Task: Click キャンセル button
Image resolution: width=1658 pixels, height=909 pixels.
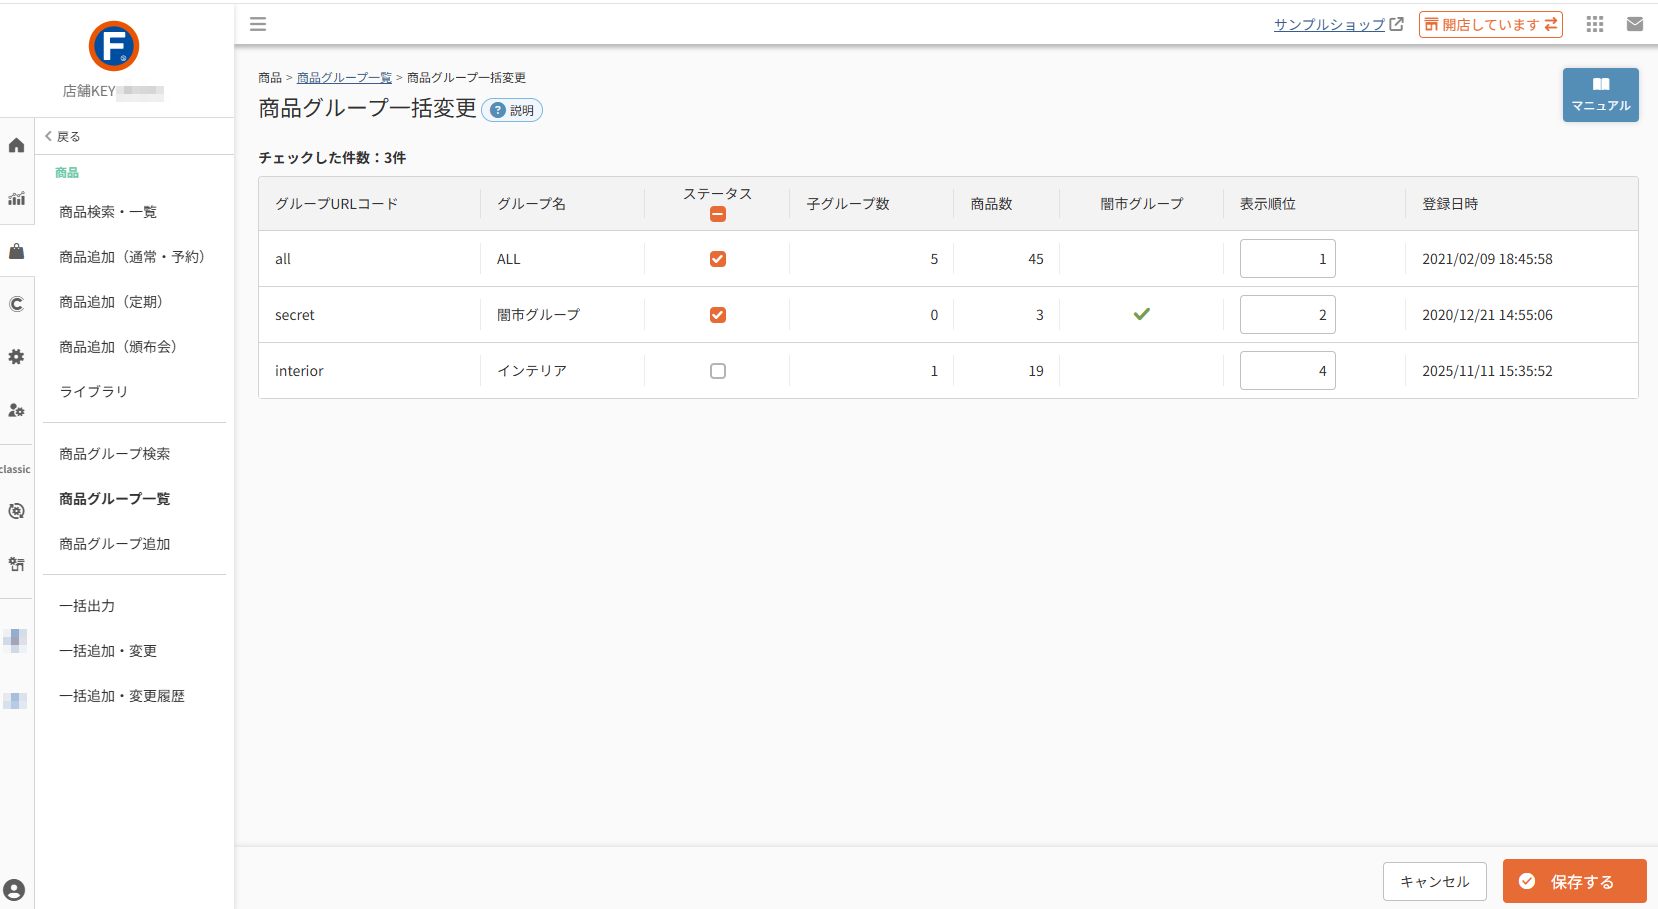Action: tap(1434, 881)
